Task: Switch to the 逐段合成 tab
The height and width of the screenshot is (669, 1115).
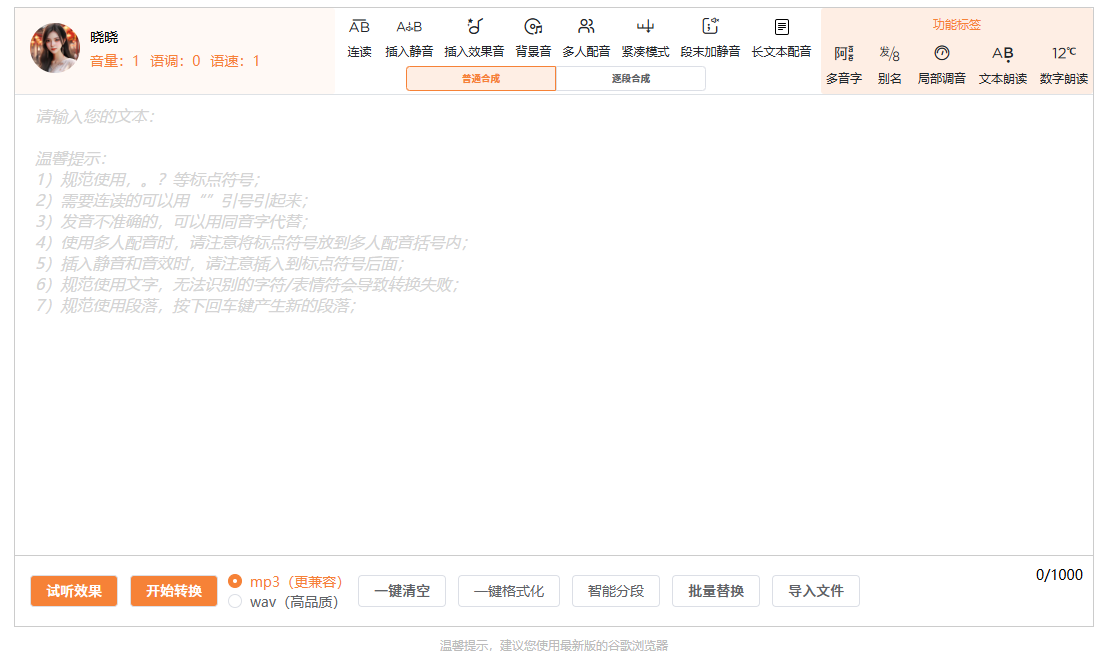Action: click(x=631, y=77)
